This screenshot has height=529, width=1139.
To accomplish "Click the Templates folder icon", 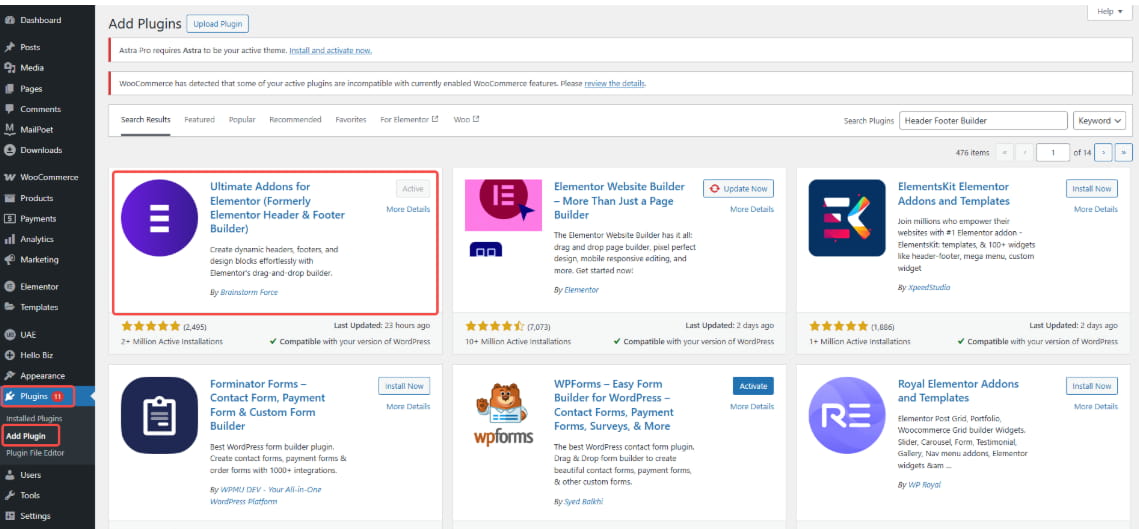I will (x=10, y=307).
